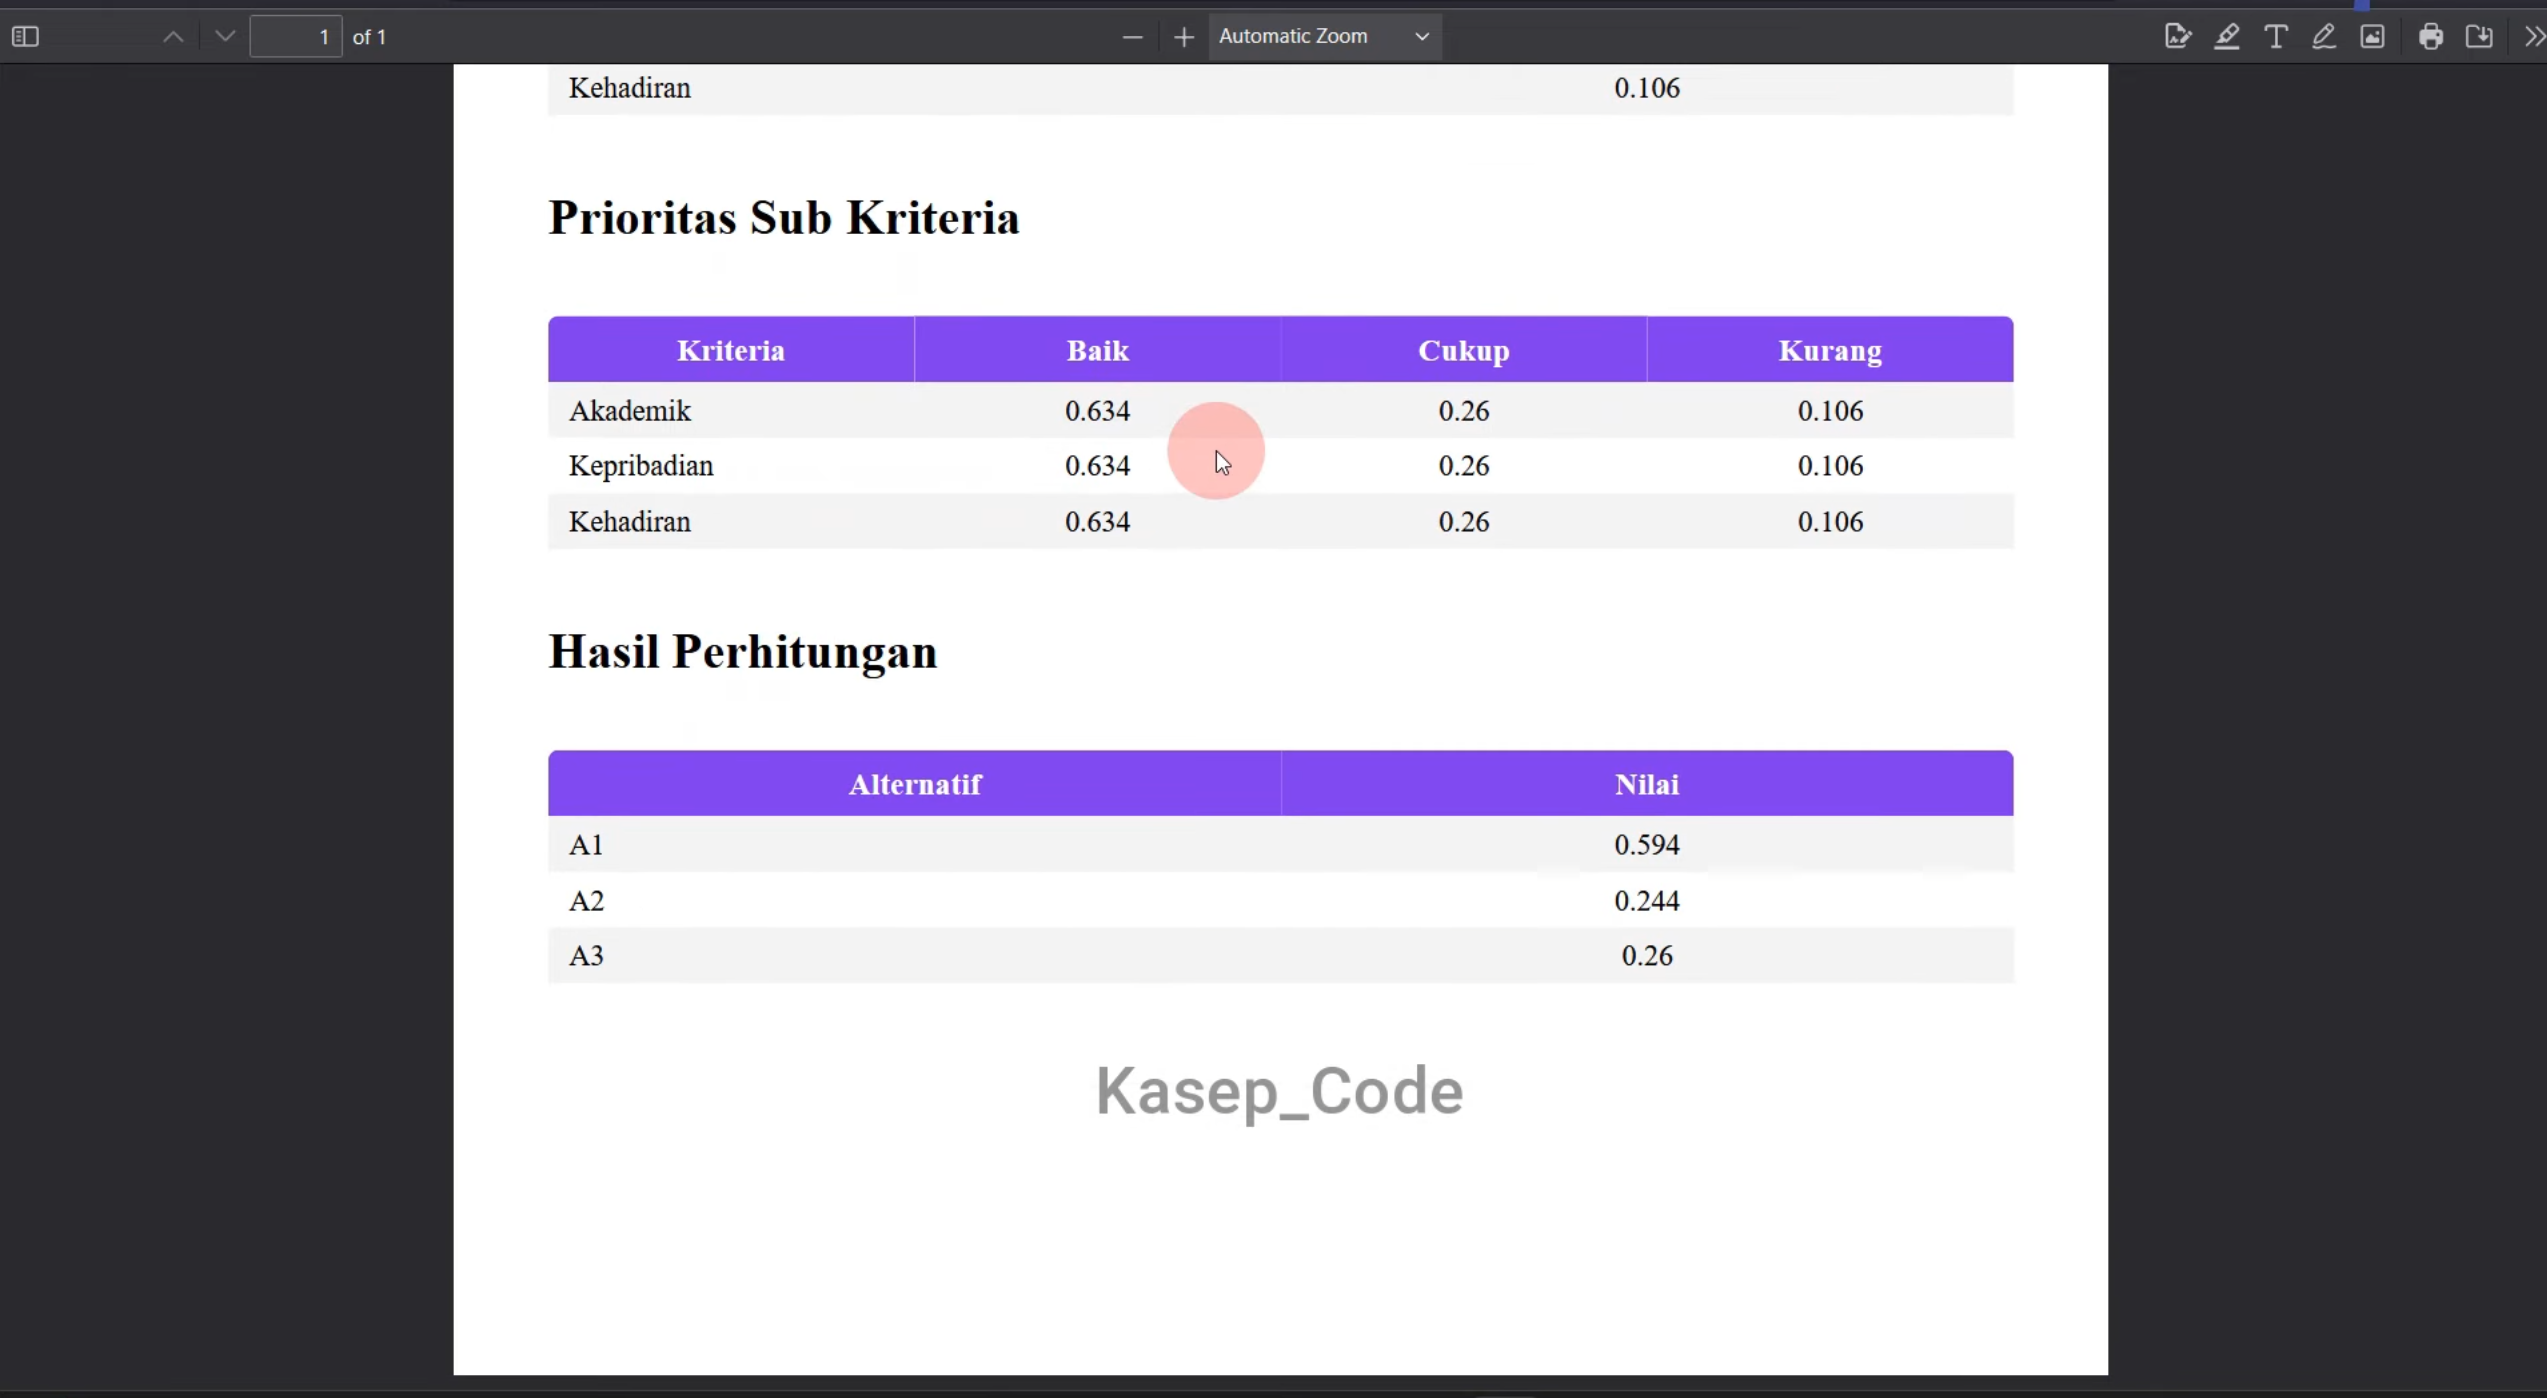The image size is (2547, 1398).
Task: Click the Baik value for Akademik
Action: (1098, 411)
